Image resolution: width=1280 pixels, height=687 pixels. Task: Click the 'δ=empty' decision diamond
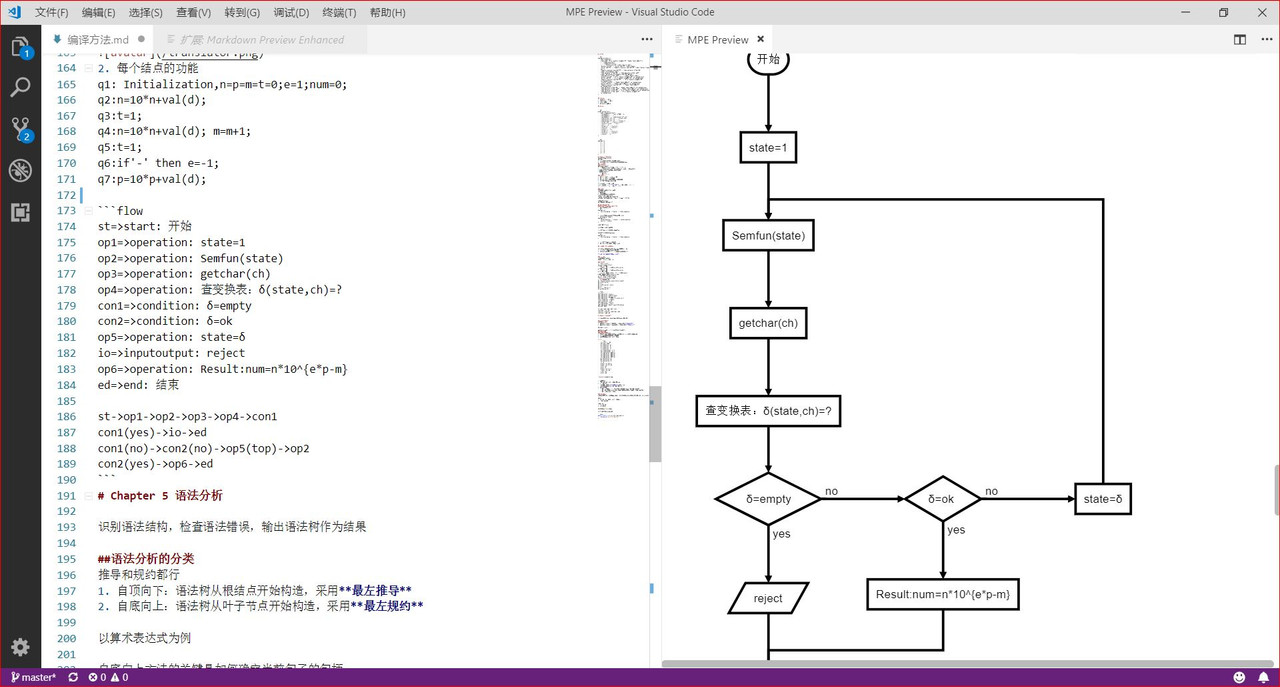point(768,498)
